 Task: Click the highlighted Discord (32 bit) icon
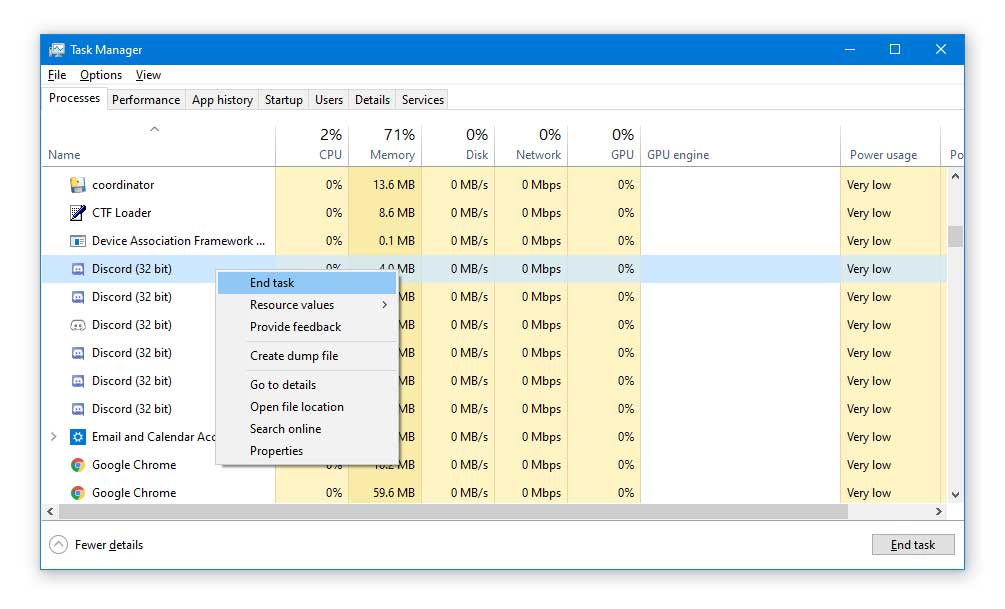coord(78,269)
